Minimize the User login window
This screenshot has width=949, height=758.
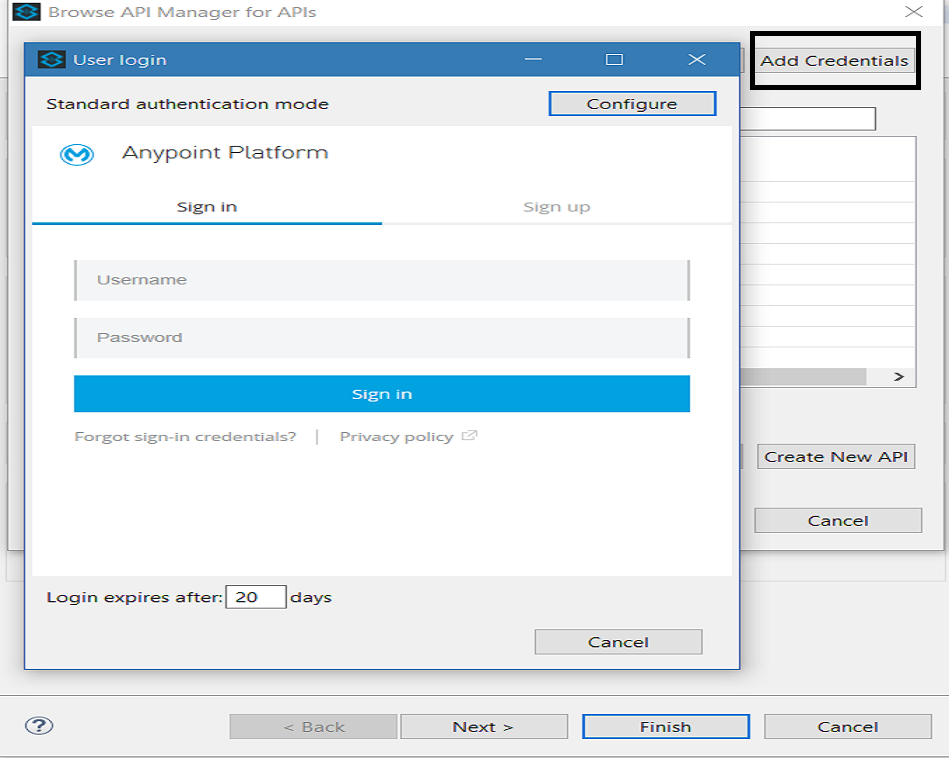tap(533, 59)
